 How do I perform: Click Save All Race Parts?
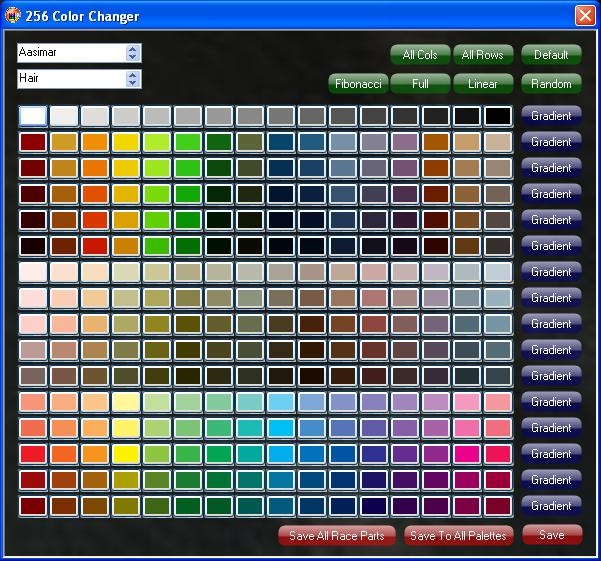point(337,536)
